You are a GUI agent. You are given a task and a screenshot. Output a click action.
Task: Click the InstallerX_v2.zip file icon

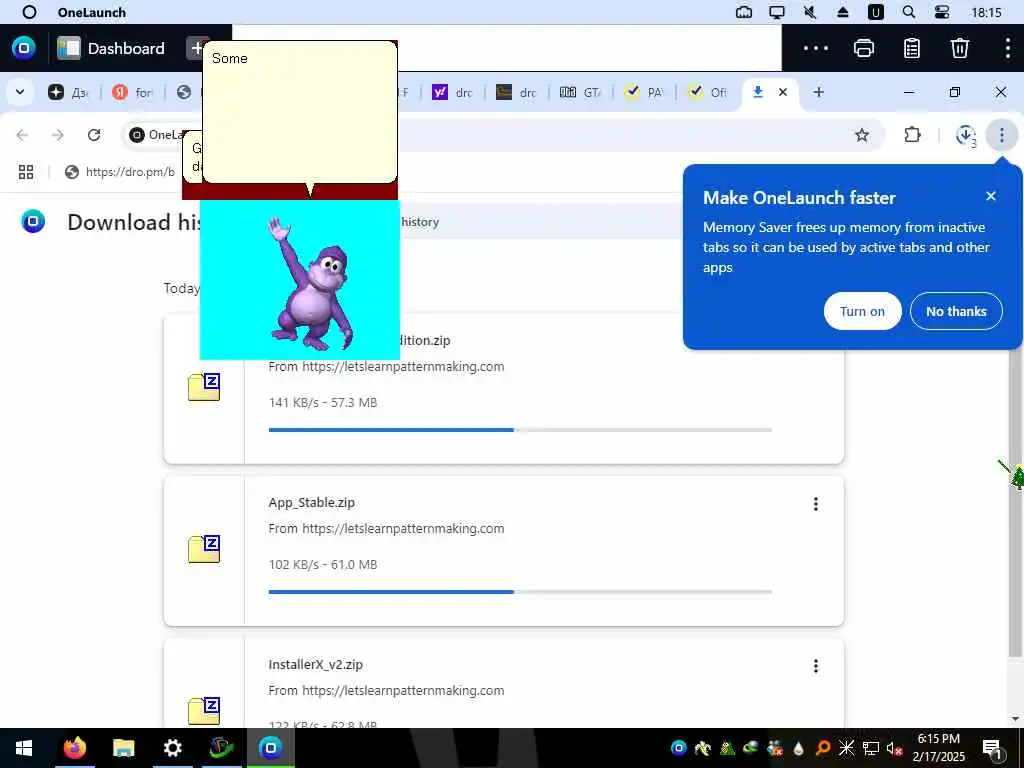pyautogui.click(x=204, y=711)
